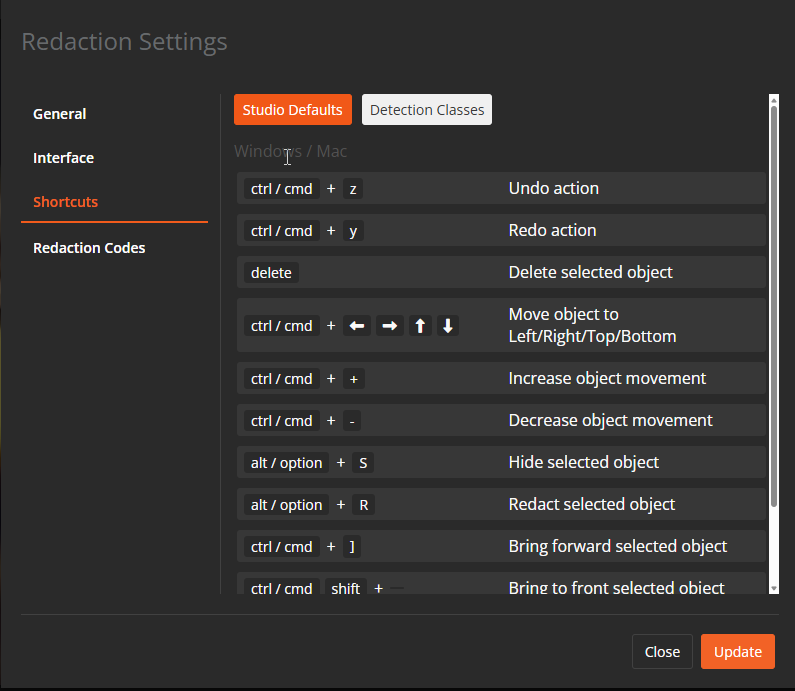795x691 pixels.
Task: Click the scrollbar's top up arrow
Action: click(773, 100)
